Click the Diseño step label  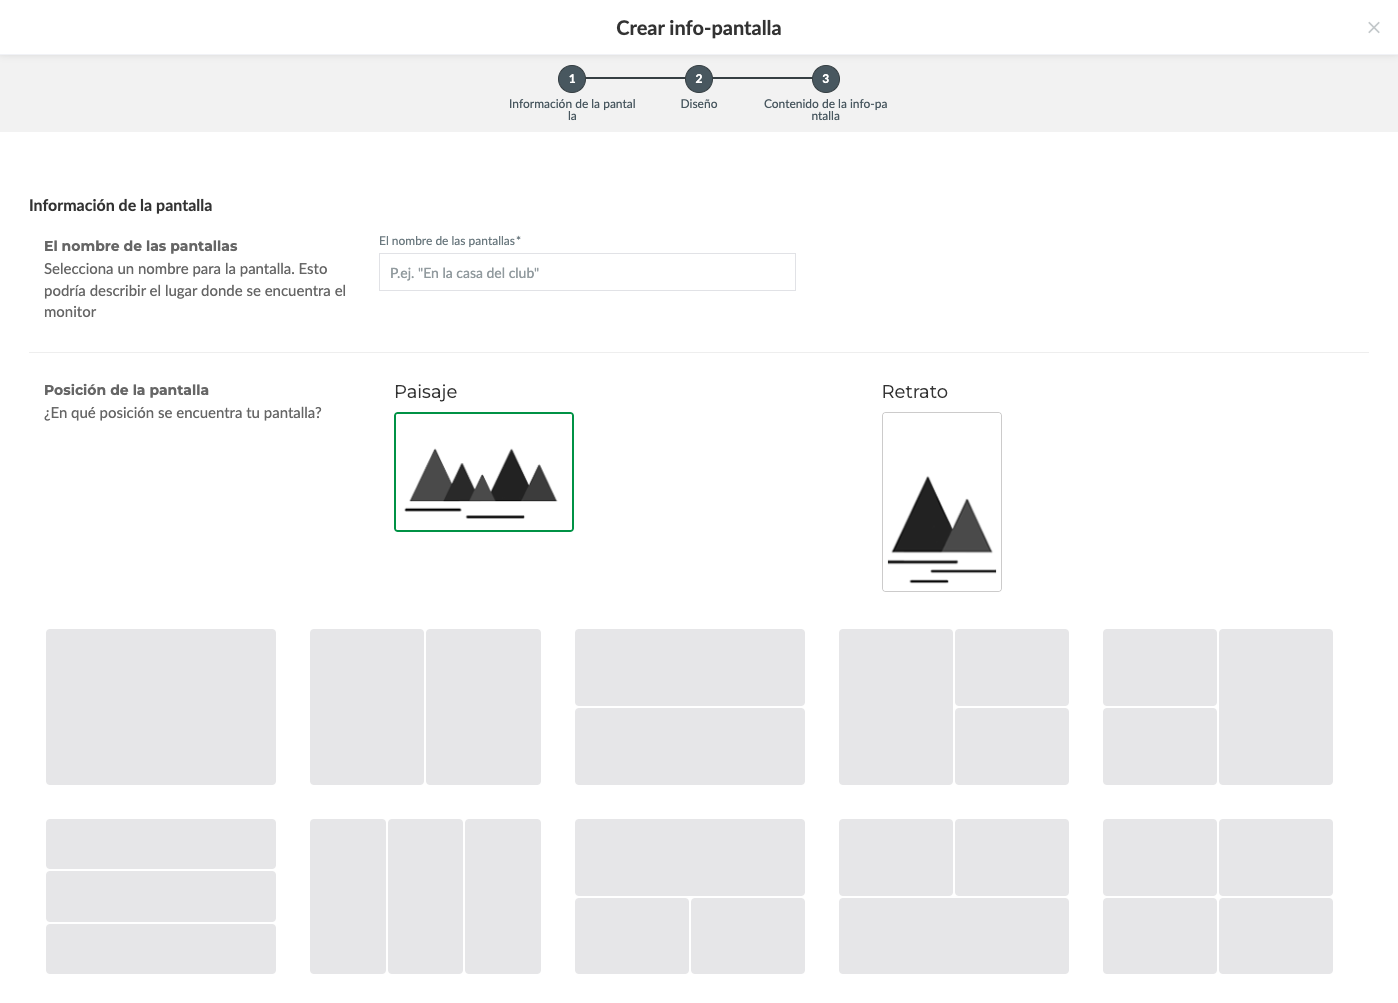698,104
